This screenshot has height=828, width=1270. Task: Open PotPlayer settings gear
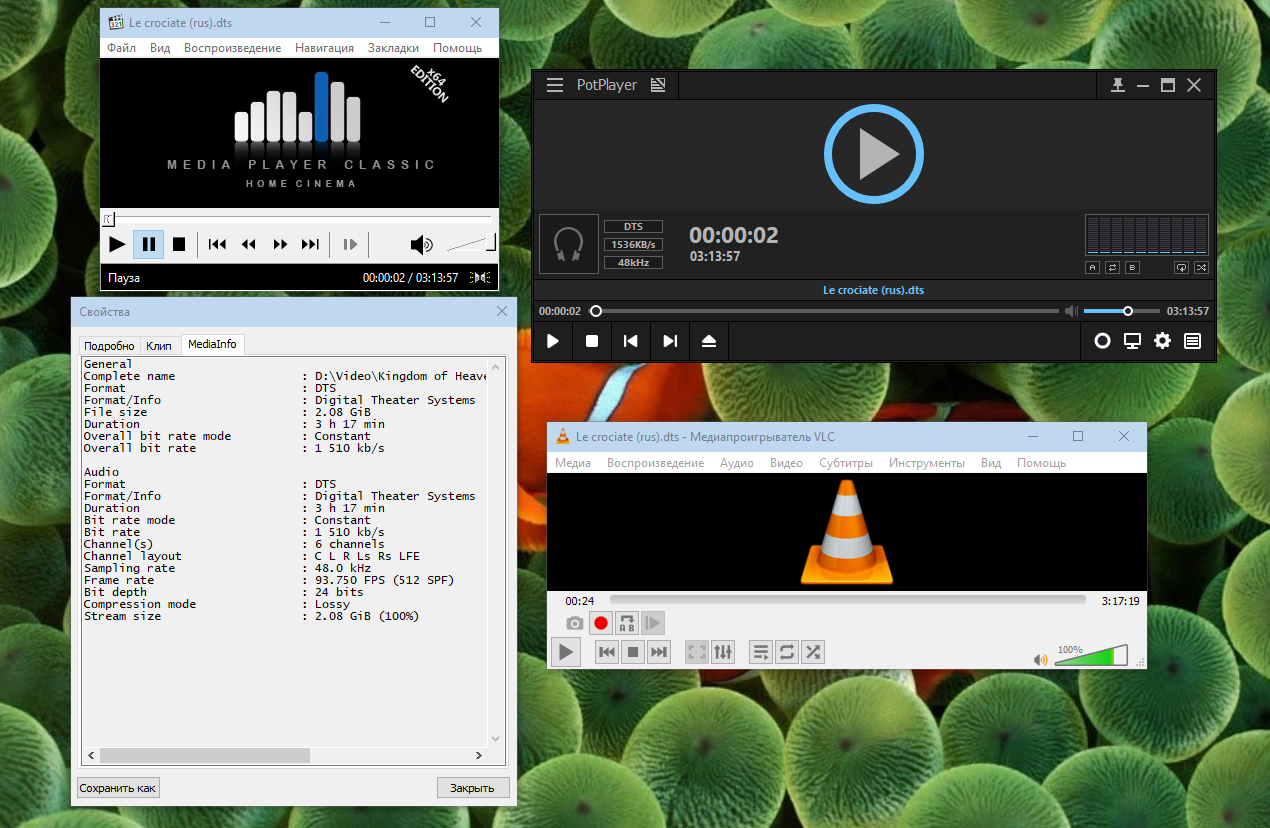point(1162,341)
